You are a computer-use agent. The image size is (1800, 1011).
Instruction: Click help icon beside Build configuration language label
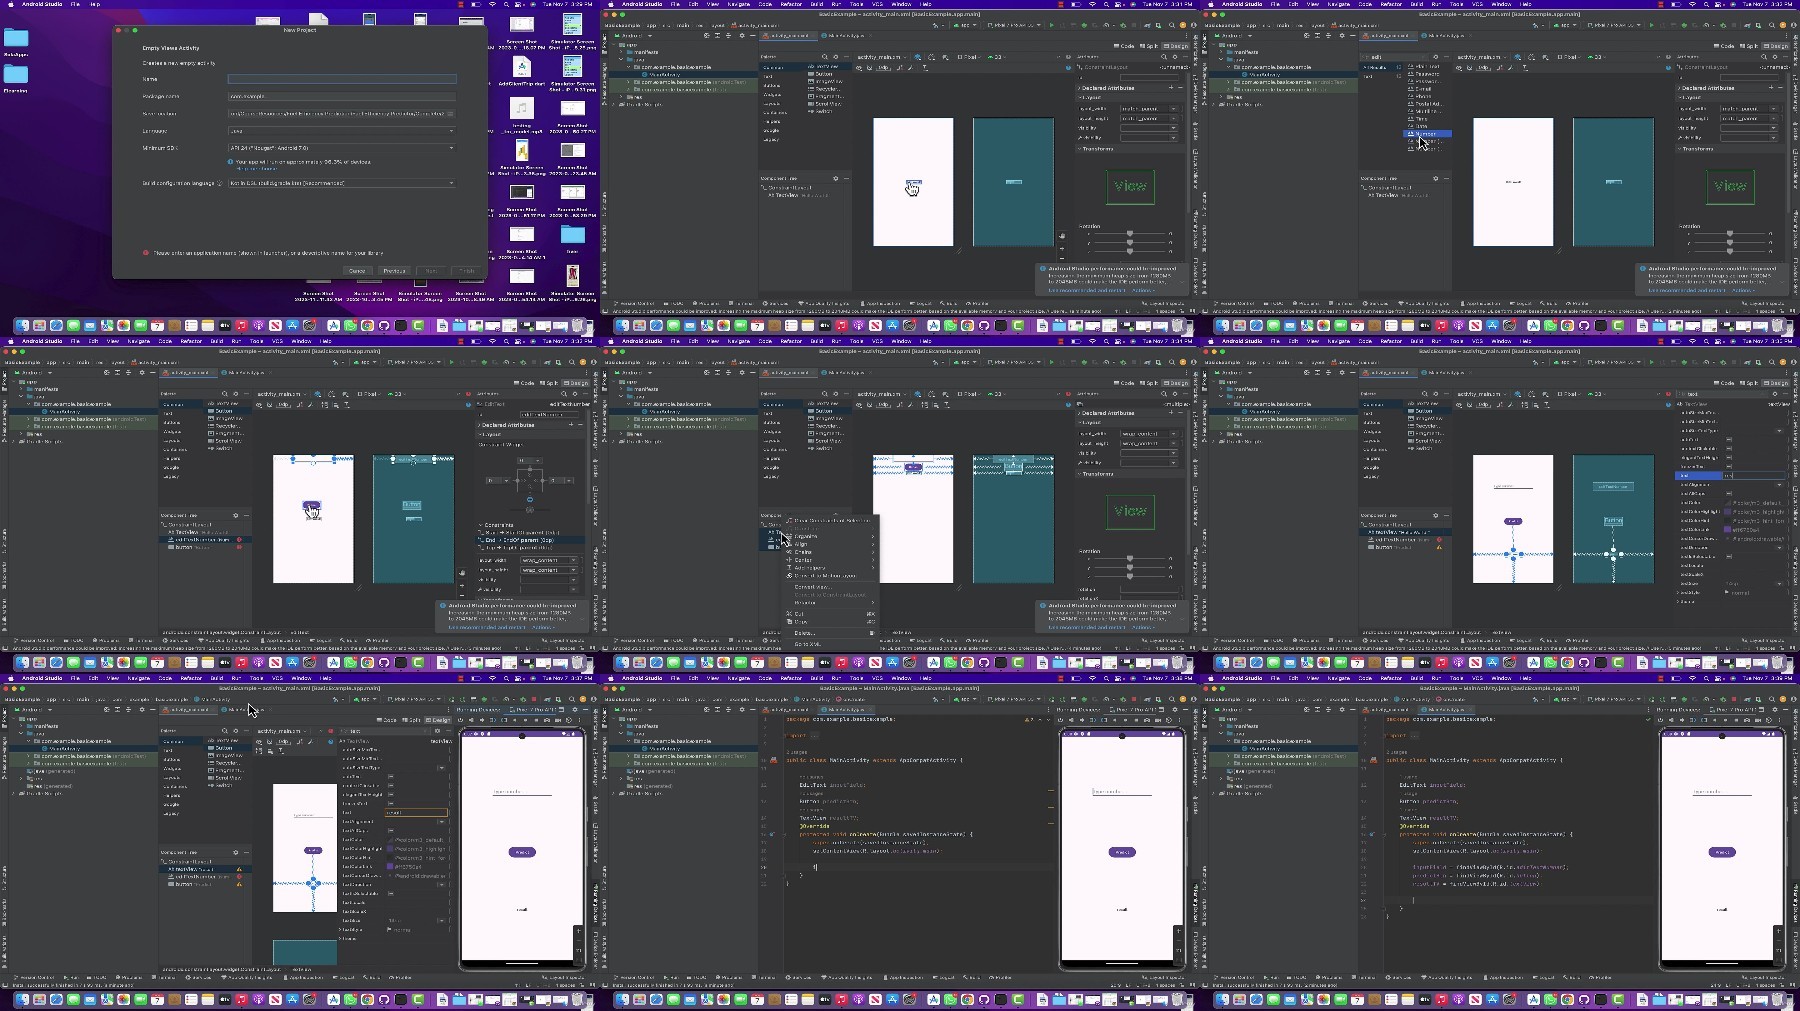coord(220,183)
